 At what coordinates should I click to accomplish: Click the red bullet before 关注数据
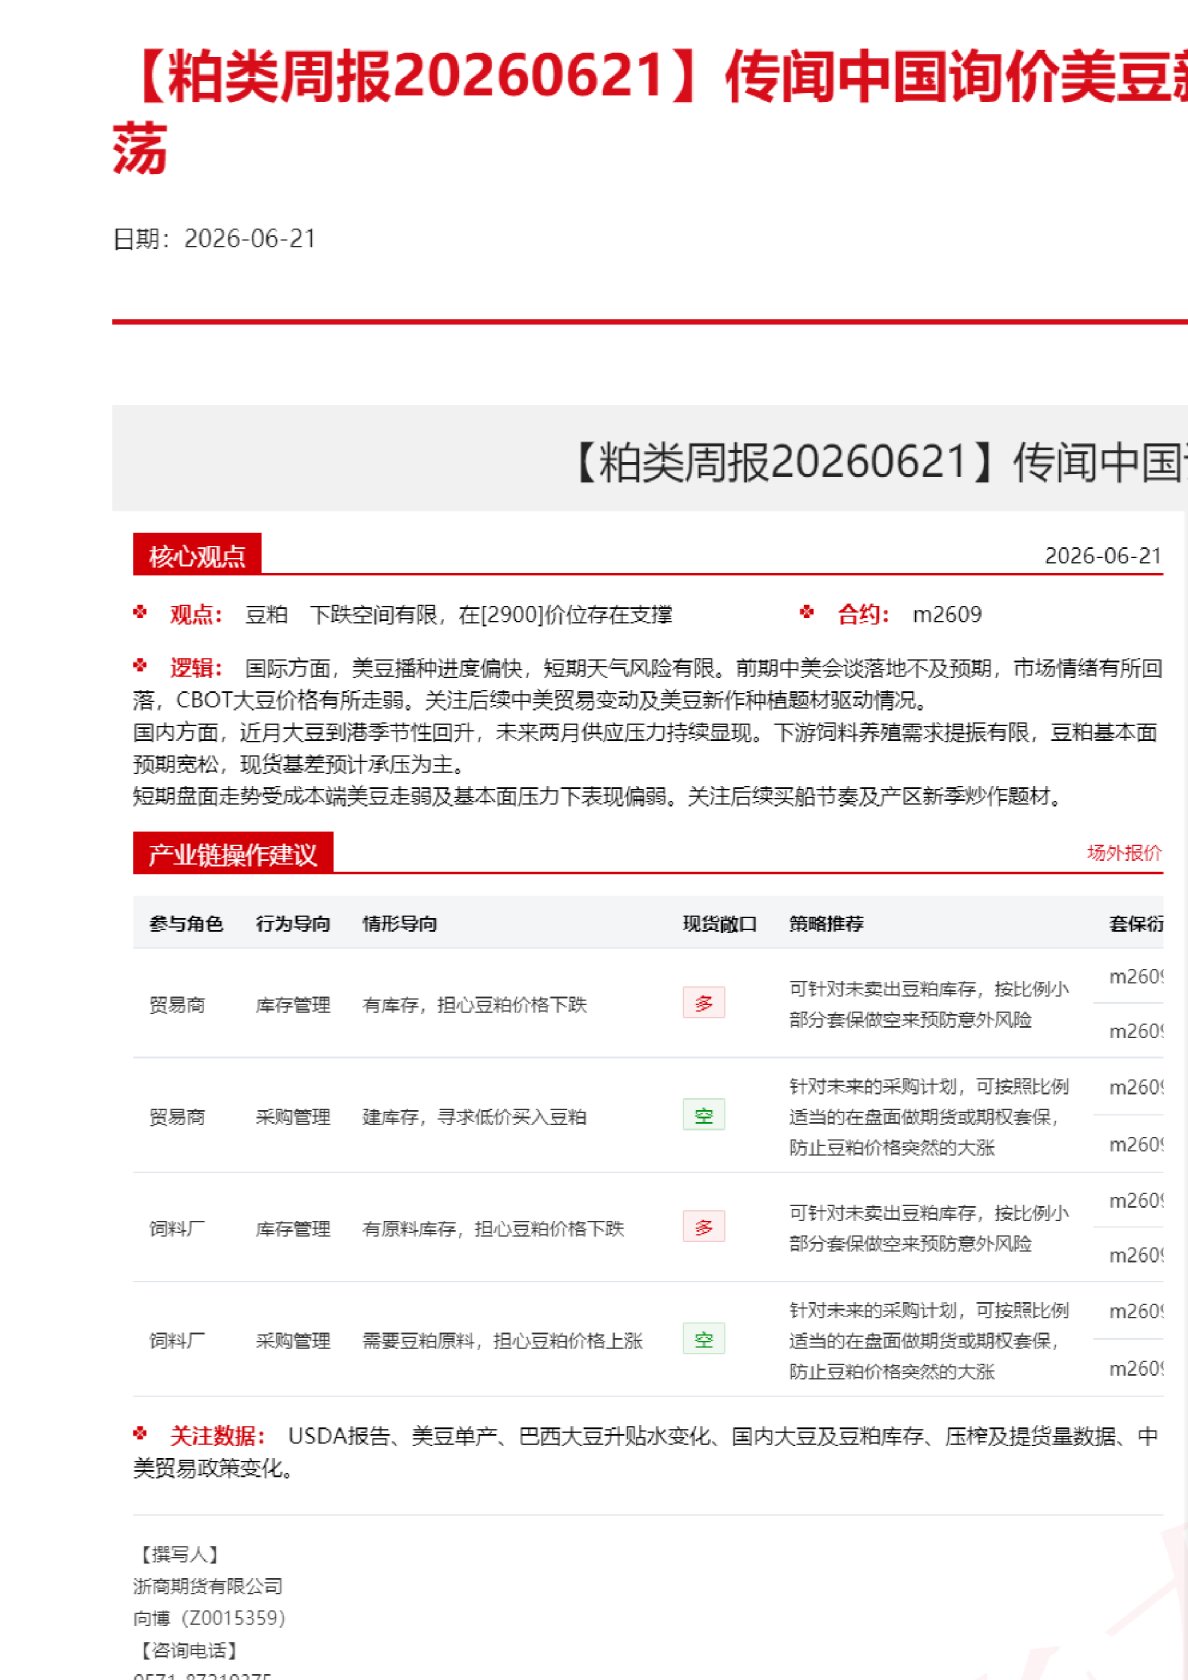[x=140, y=1434]
